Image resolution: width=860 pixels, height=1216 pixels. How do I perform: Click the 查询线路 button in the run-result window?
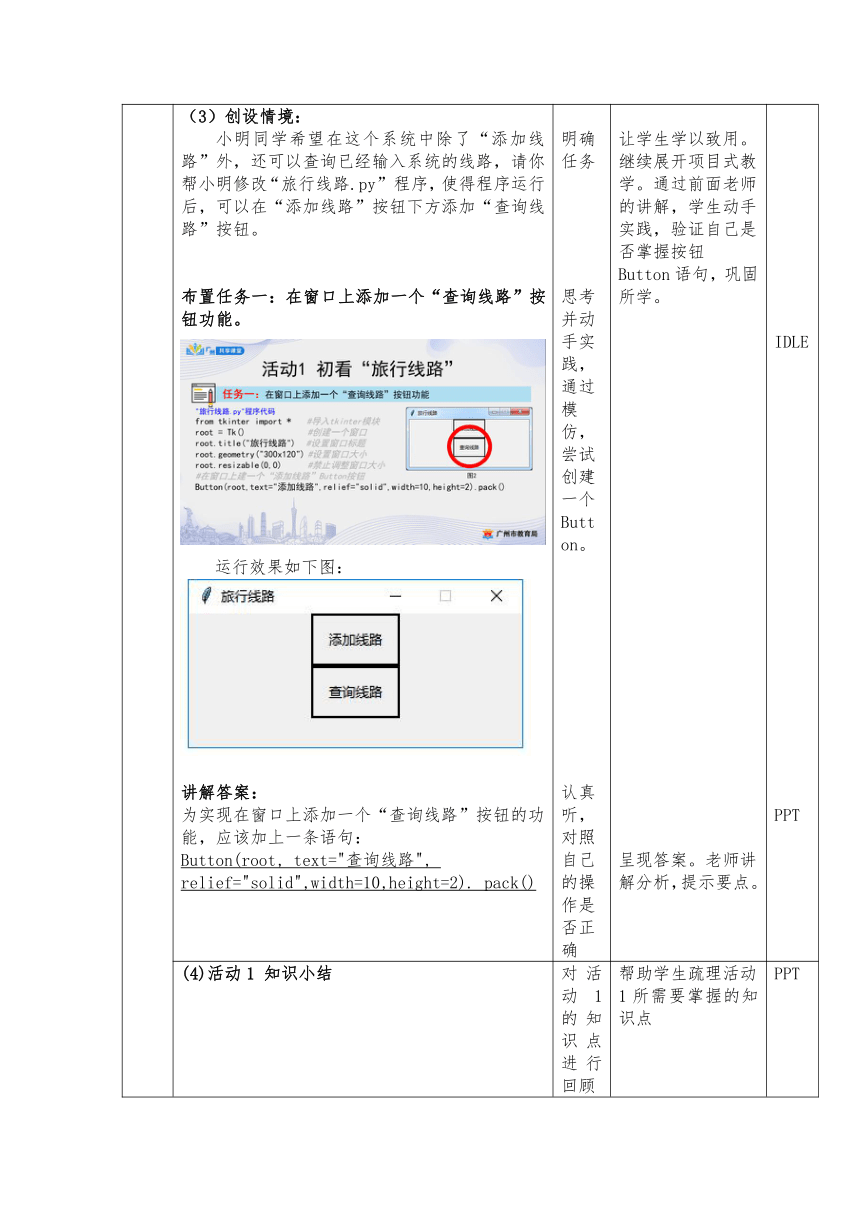pos(355,692)
